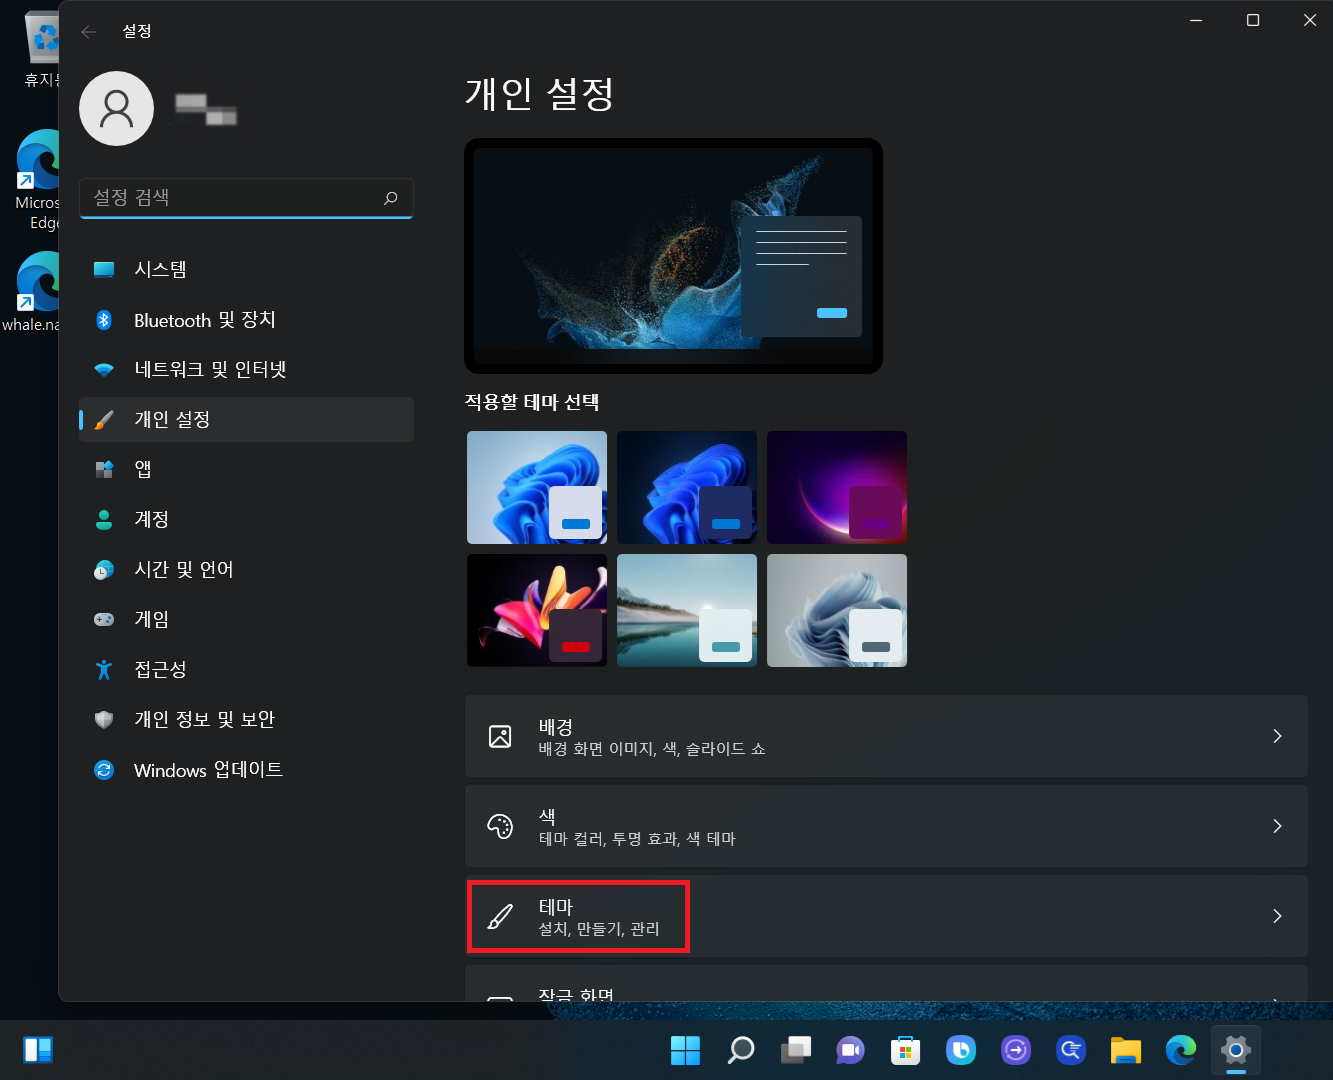This screenshot has width=1333, height=1080.
Task: Open the 테마 theme settings row
Action: tap(886, 916)
